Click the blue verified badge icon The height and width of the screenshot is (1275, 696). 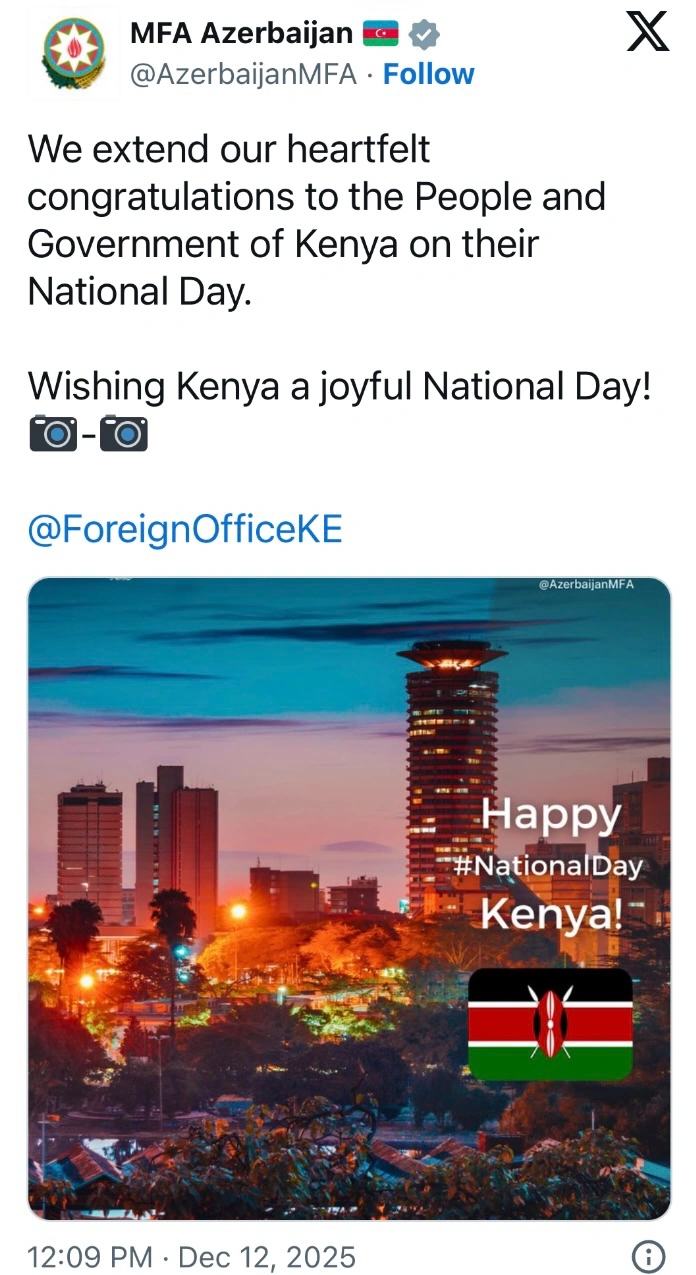[426, 34]
